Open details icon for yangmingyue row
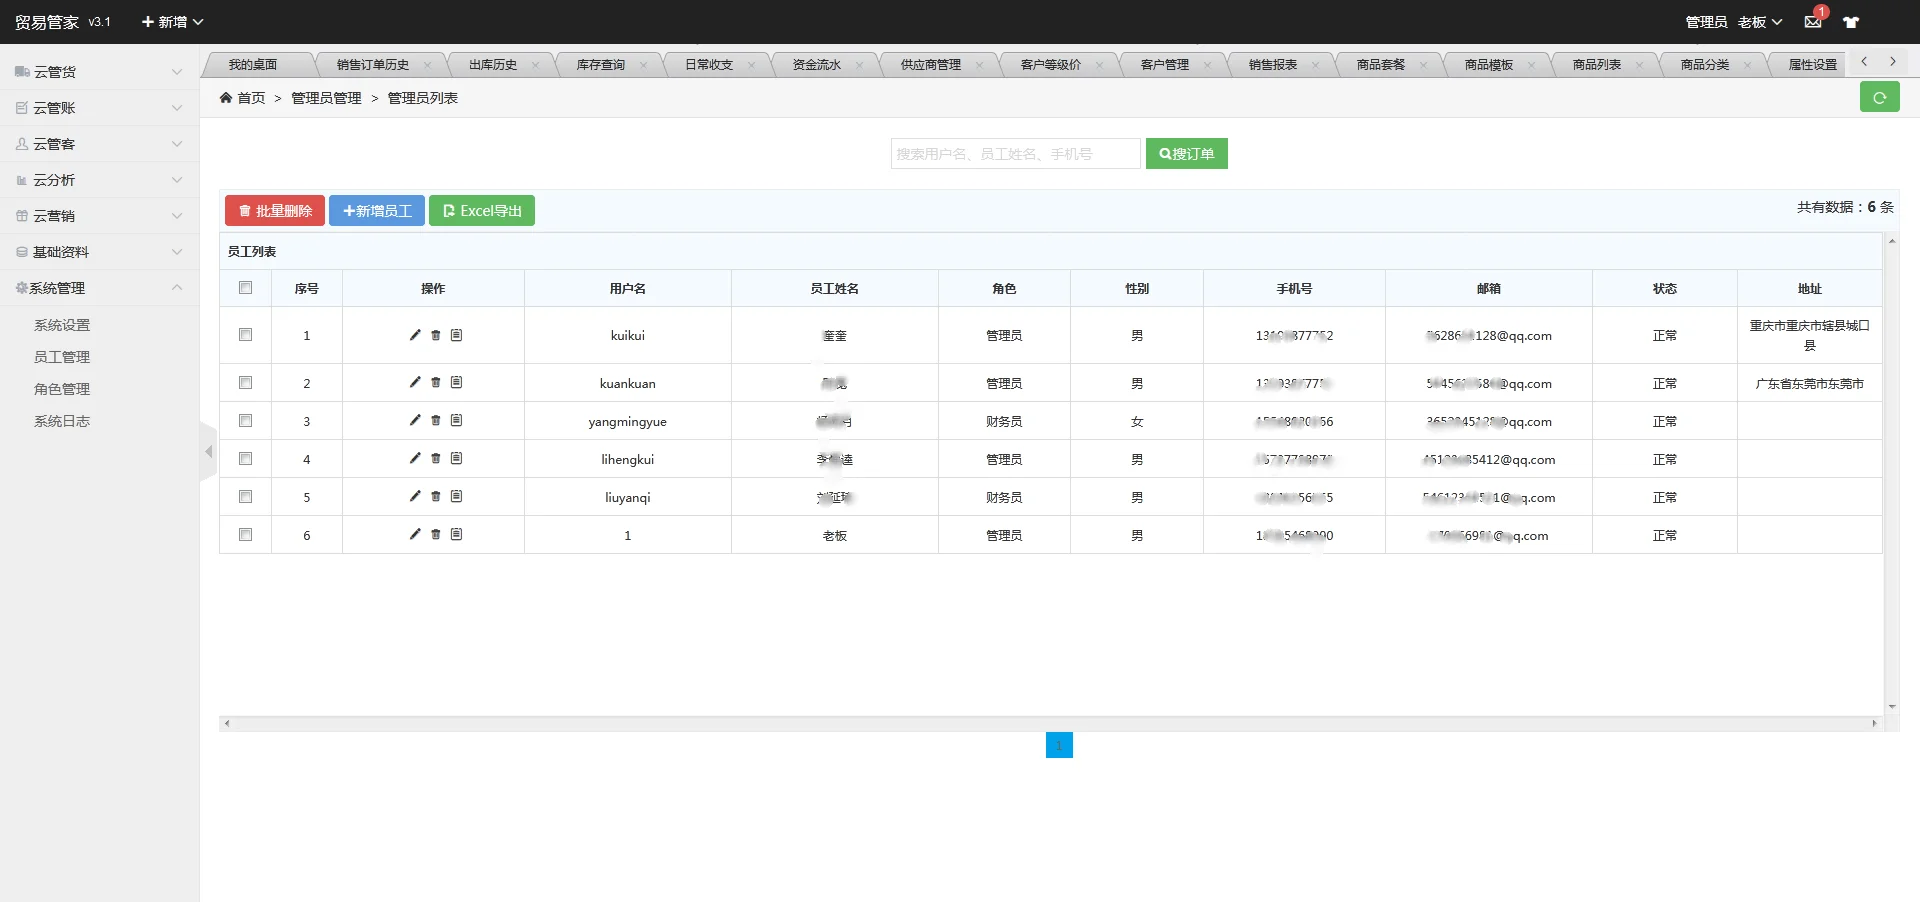Screen dimensions: 1920x902 click(x=456, y=421)
